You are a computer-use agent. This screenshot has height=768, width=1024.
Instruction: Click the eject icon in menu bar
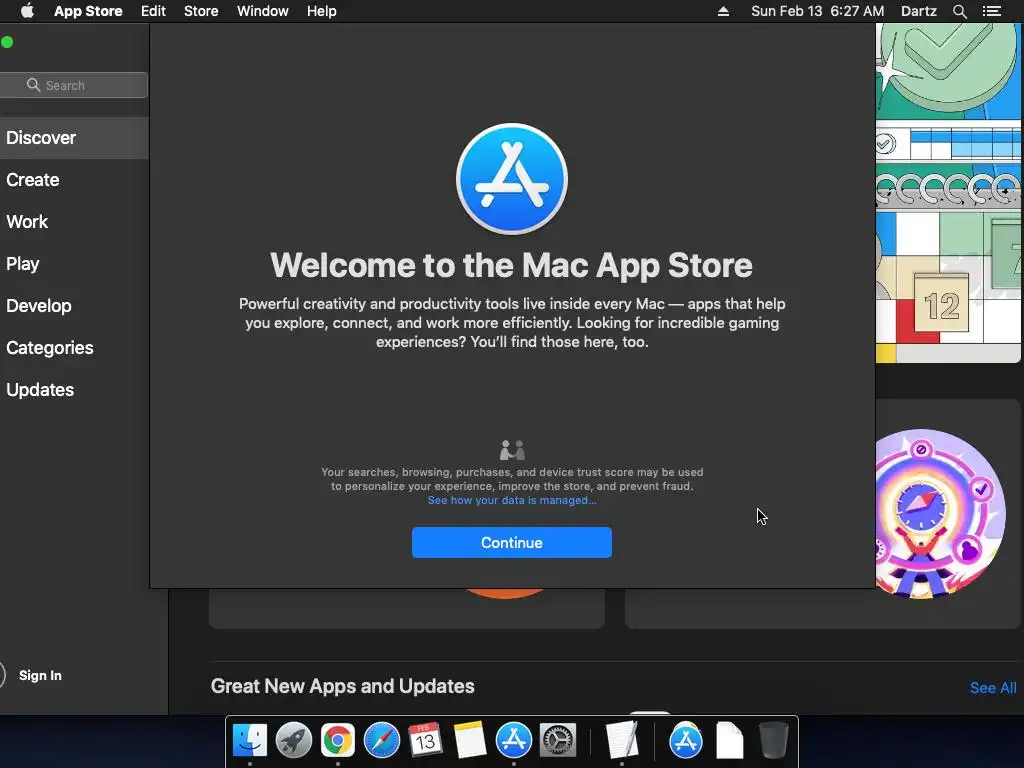pyautogui.click(x=723, y=11)
